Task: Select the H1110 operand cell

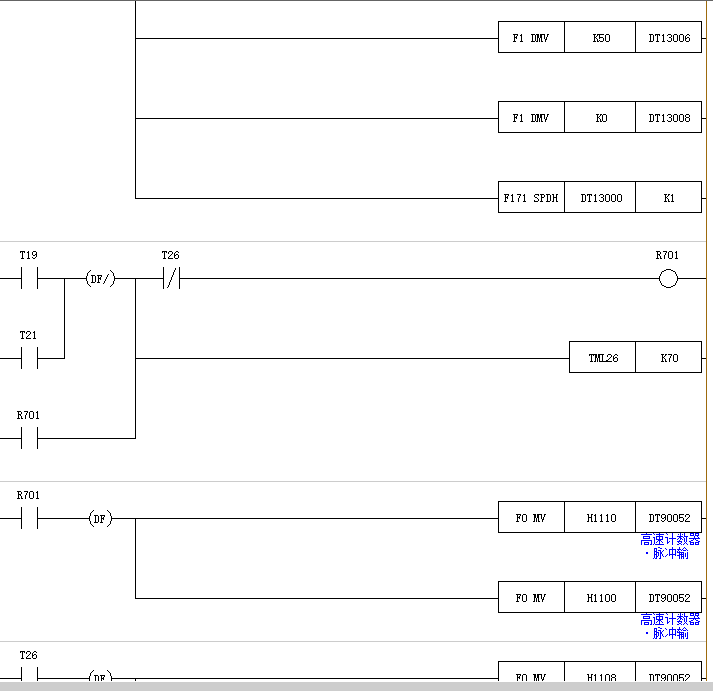Action: pyautogui.click(x=600, y=518)
